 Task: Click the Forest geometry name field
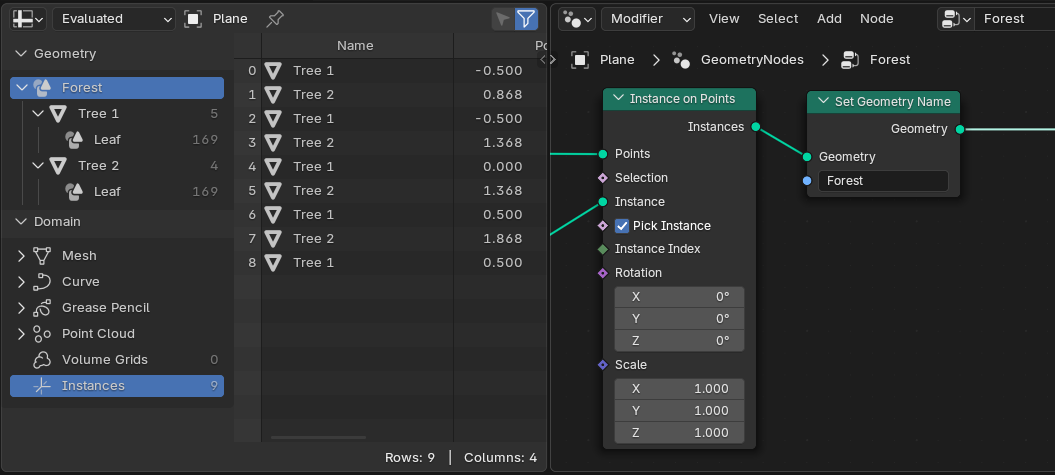coord(882,181)
